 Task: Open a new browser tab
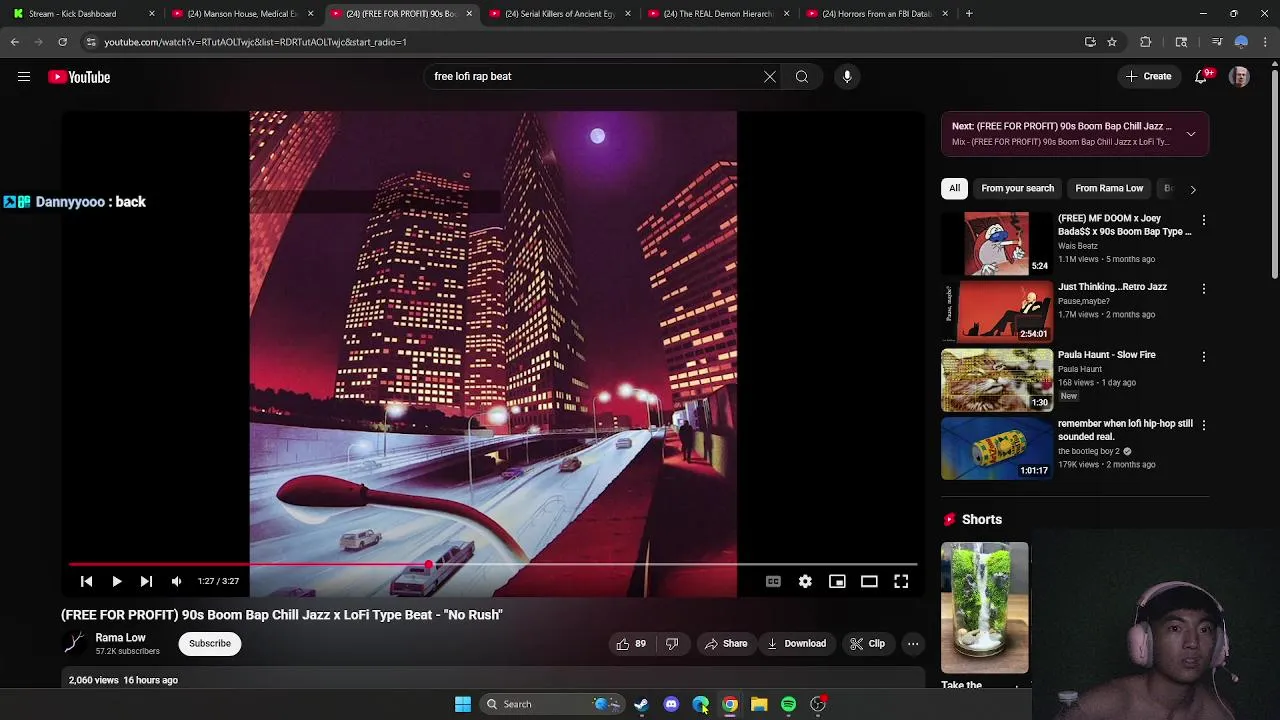pos(969,14)
